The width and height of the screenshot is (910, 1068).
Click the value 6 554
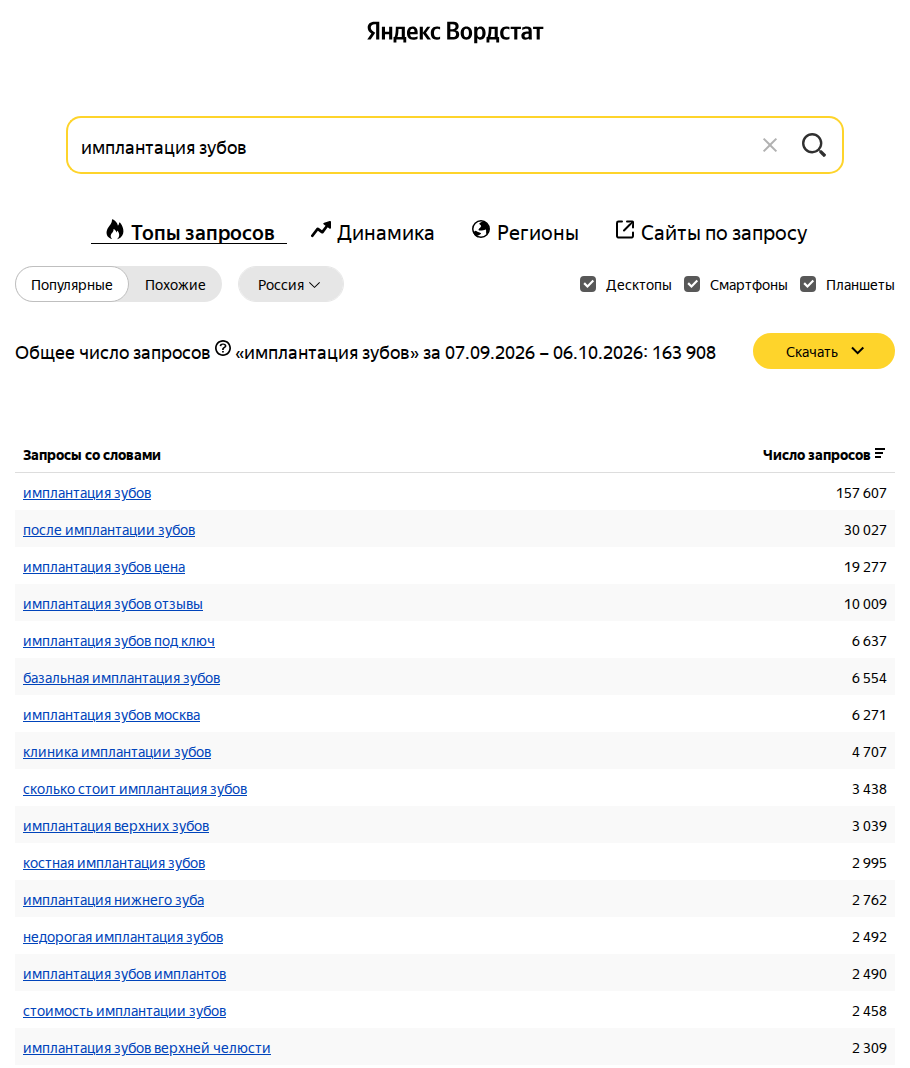point(869,678)
